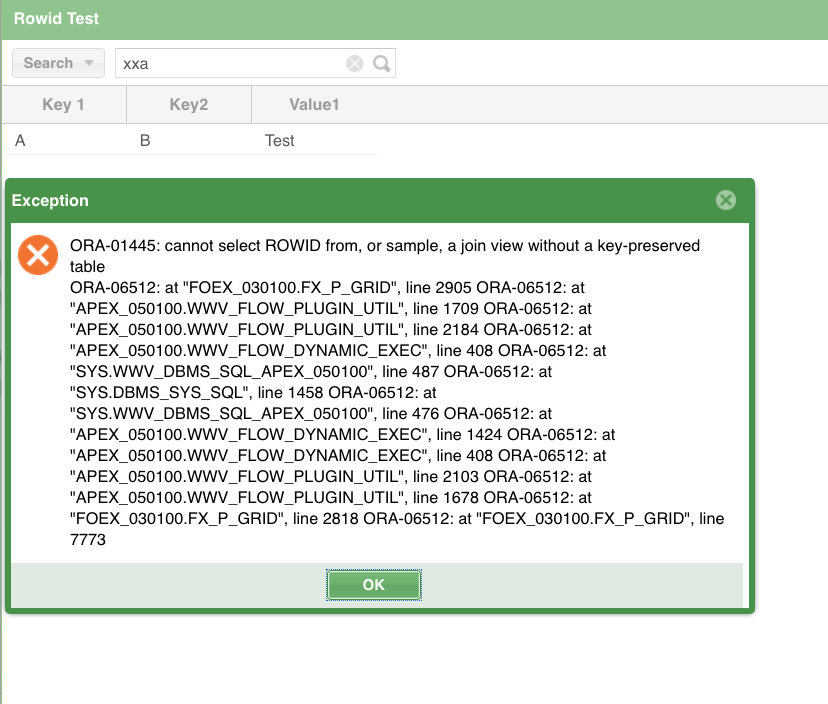Open column search criteria chooser
Screen dimensions: 828x704
tap(58, 63)
